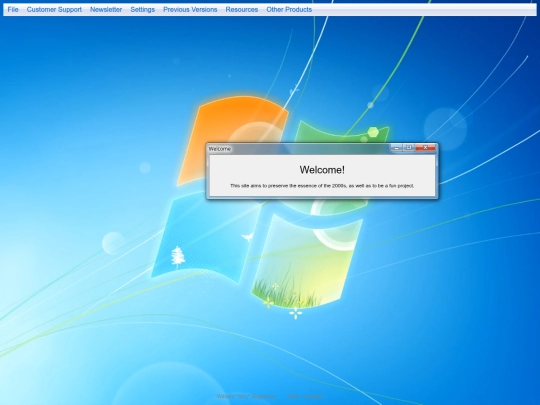Click the 'Welcome!' heading
Viewport: 540px width, 405px height.
322,170
